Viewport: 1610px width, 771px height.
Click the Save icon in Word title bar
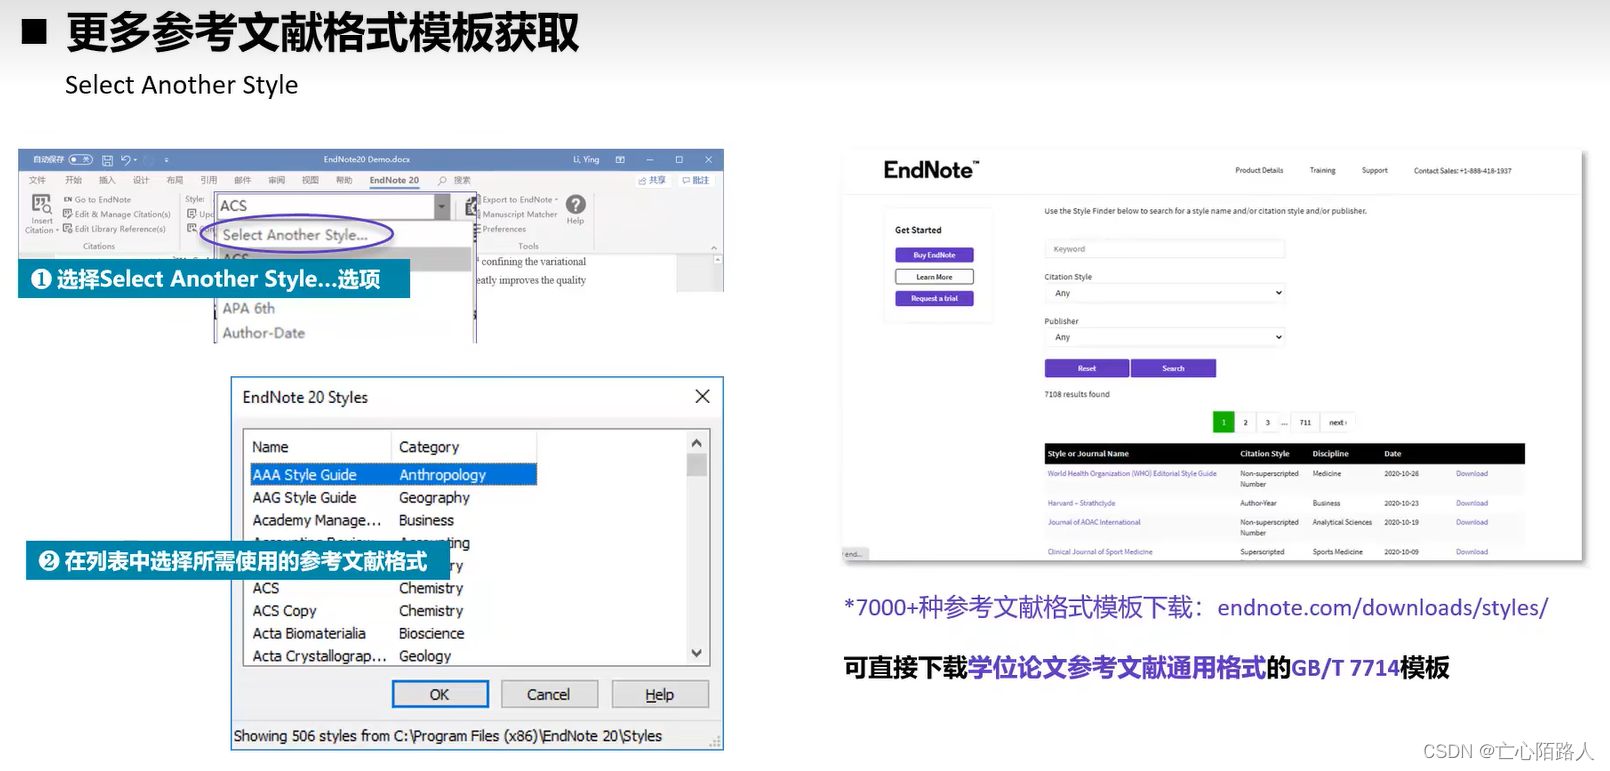click(x=107, y=160)
